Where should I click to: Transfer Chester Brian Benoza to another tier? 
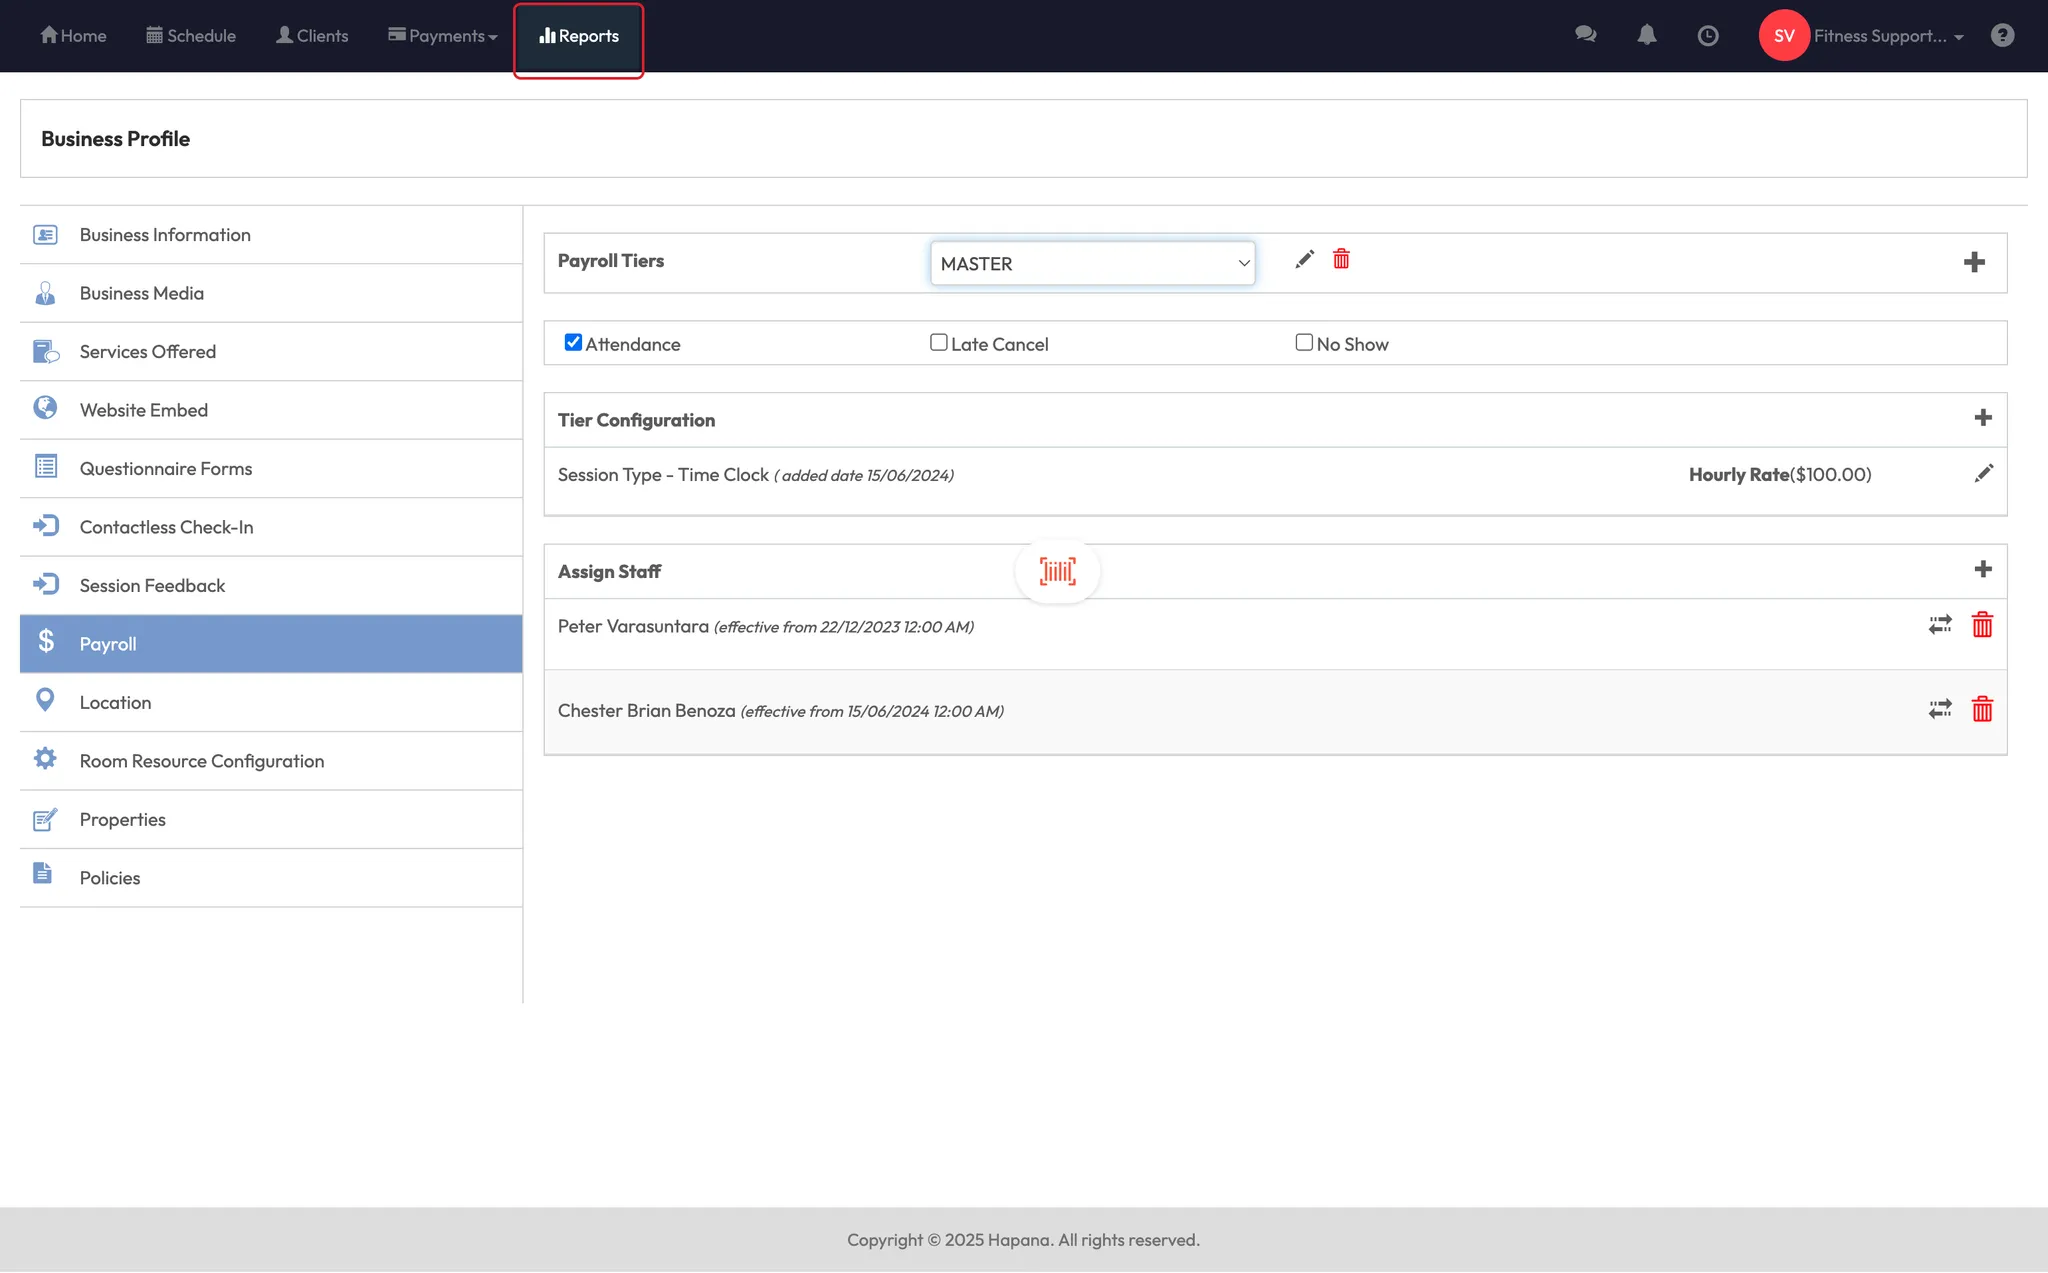1939,710
